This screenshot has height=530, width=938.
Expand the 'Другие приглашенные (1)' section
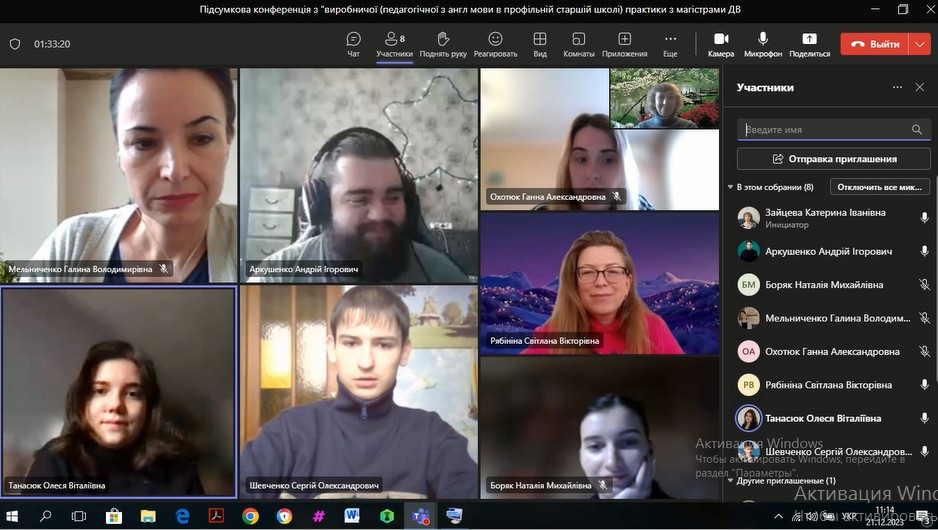730,481
